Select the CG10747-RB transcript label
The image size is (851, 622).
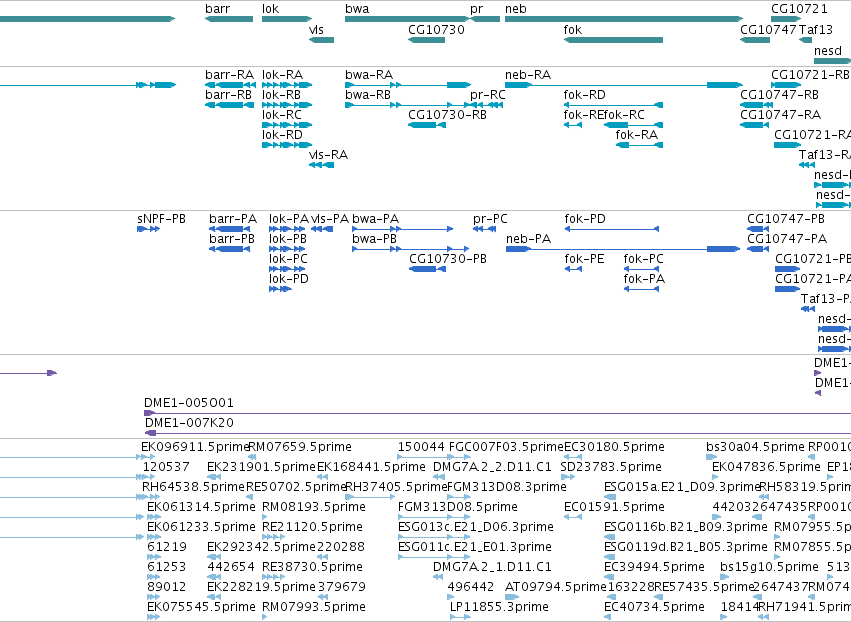click(x=779, y=94)
